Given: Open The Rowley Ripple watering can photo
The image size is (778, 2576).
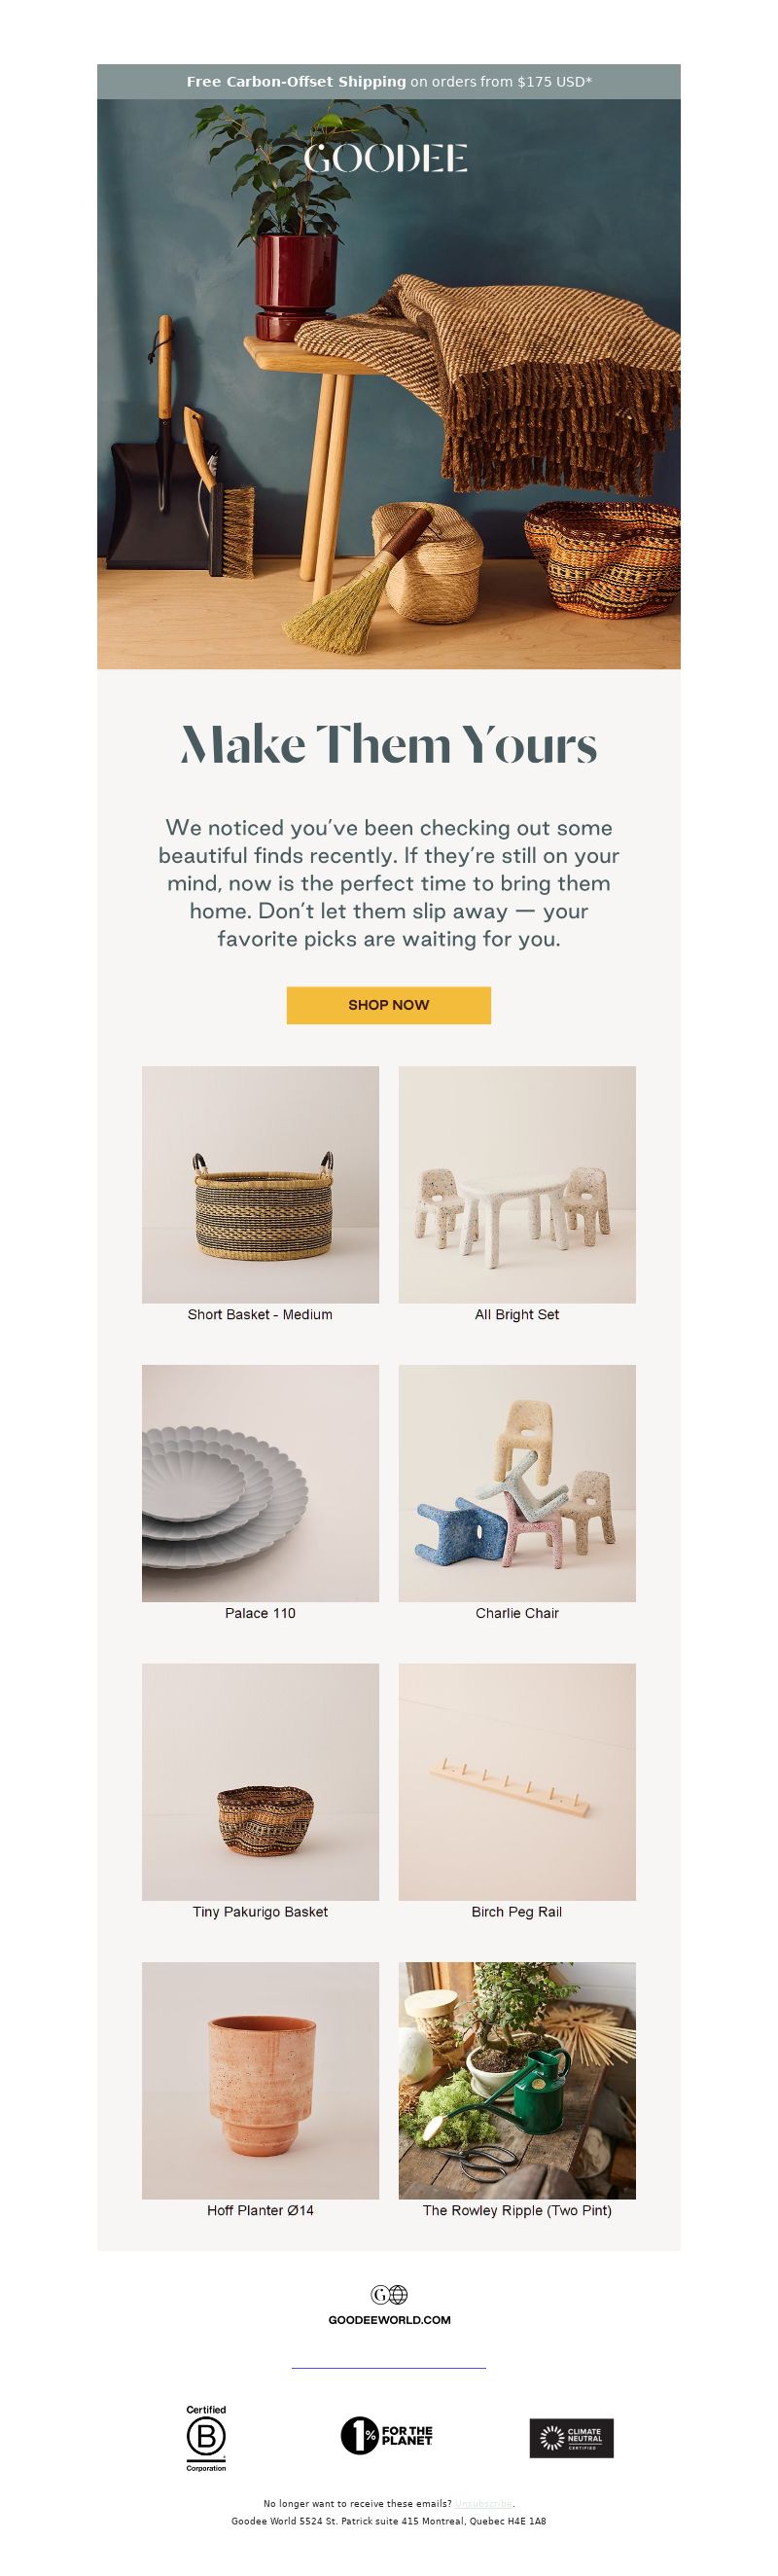Looking at the screenshot, I should click(x=517, y=2080).
